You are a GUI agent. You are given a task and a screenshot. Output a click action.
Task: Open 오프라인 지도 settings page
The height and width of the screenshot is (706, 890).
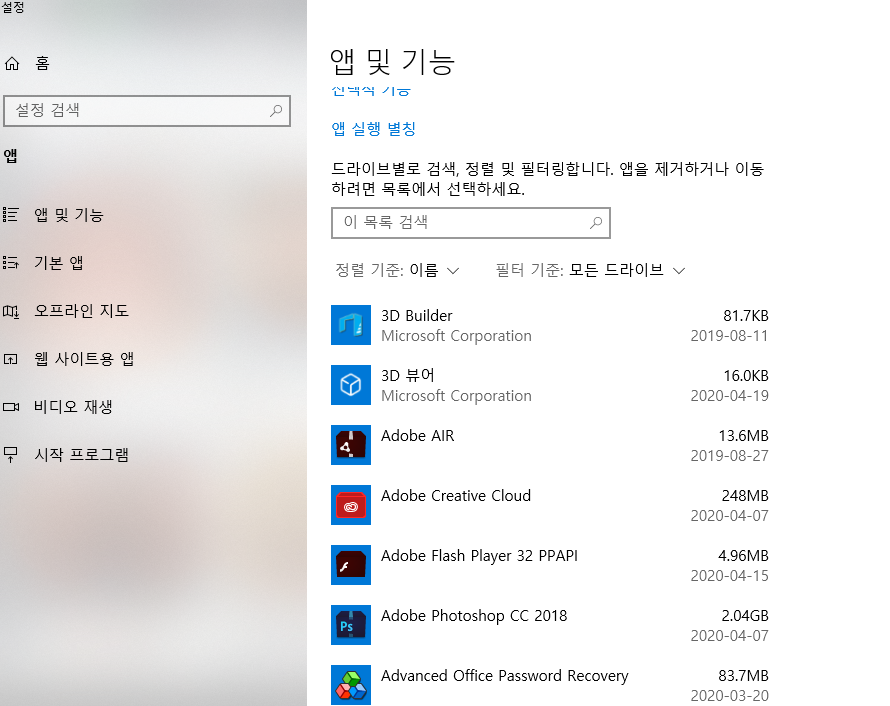click(81, 311)
